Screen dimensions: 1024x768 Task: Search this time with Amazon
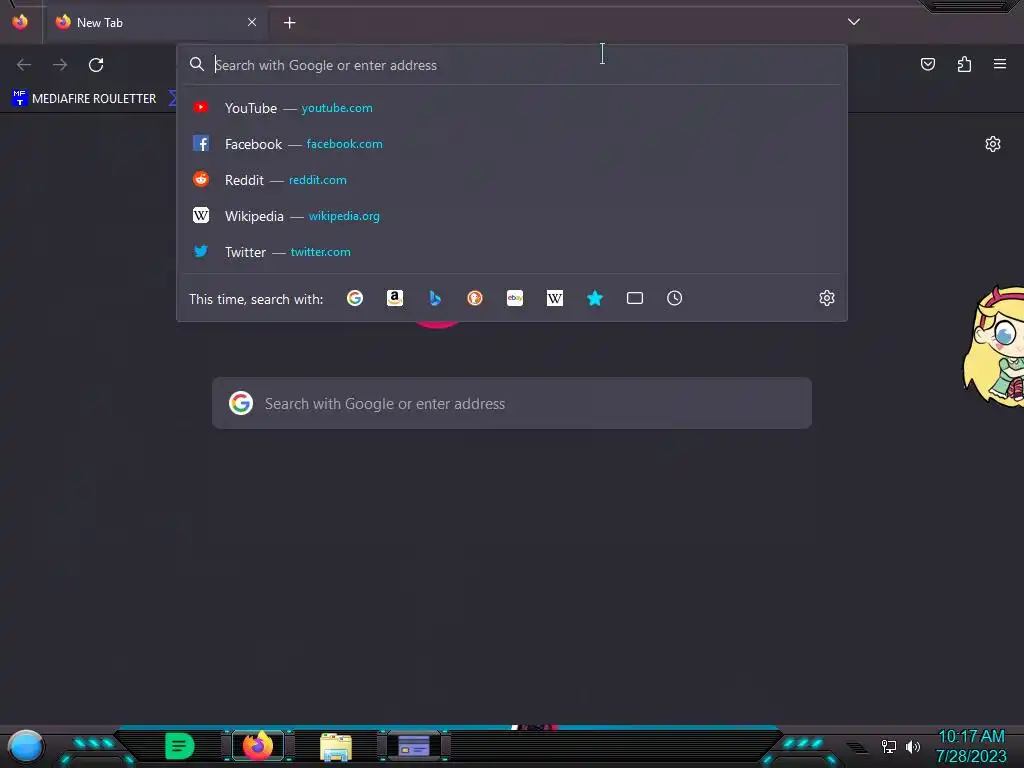394,298
